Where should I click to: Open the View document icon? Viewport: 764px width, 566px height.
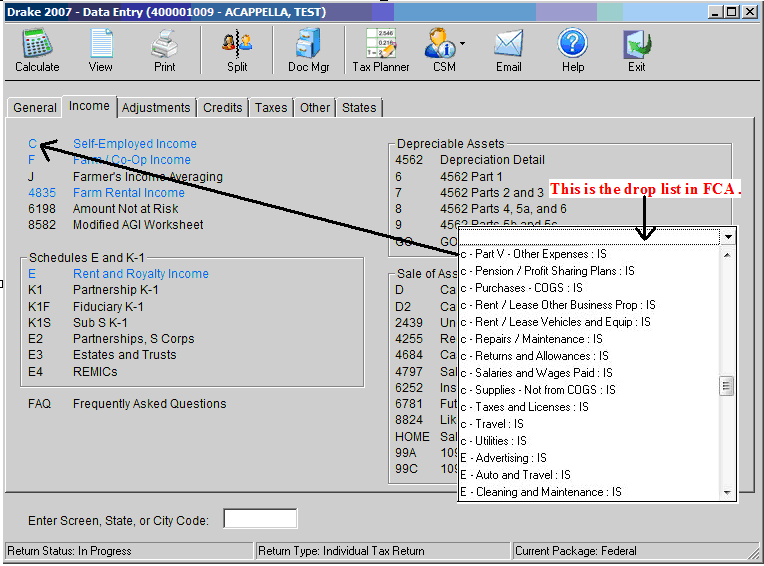click(x=101, y=43)
